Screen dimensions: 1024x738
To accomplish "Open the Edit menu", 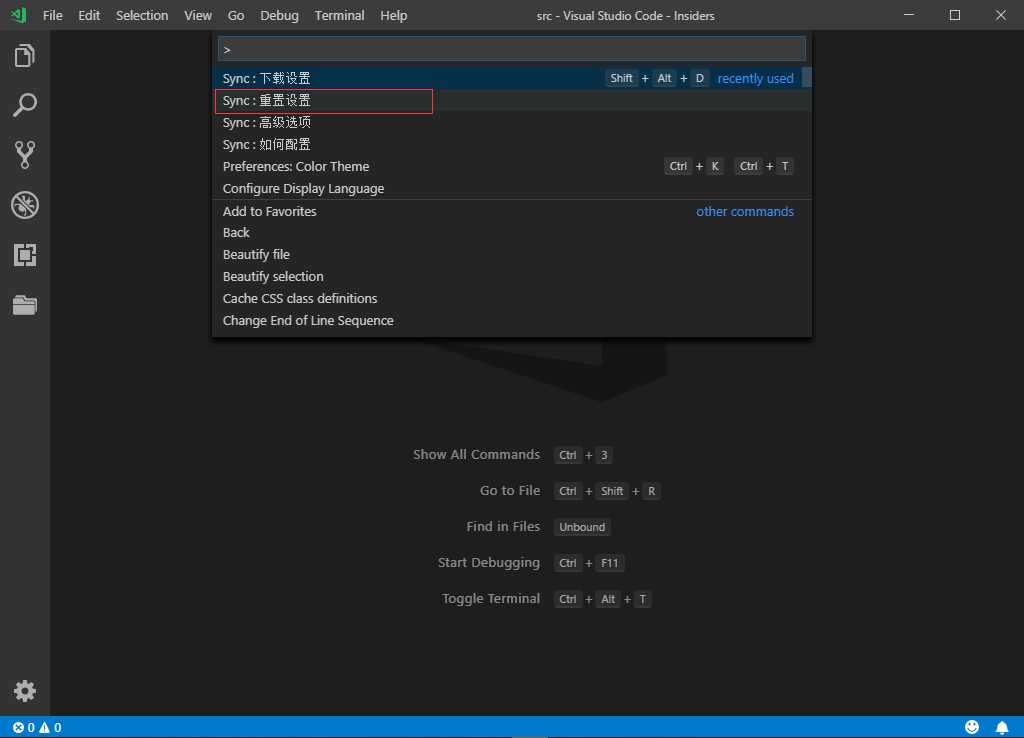I will coord(89,15).
